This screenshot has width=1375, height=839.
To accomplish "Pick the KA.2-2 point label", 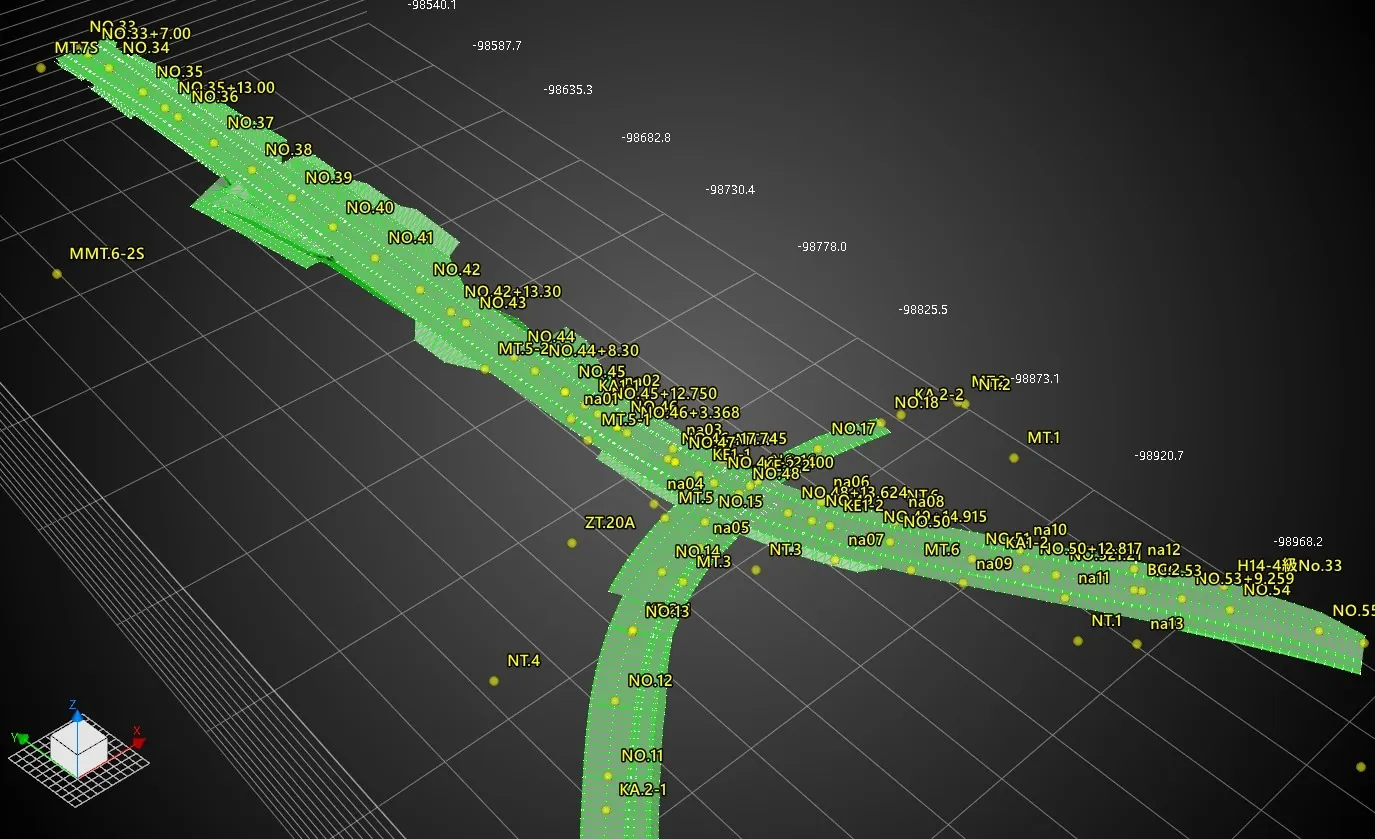I will (x=939, y=395).
